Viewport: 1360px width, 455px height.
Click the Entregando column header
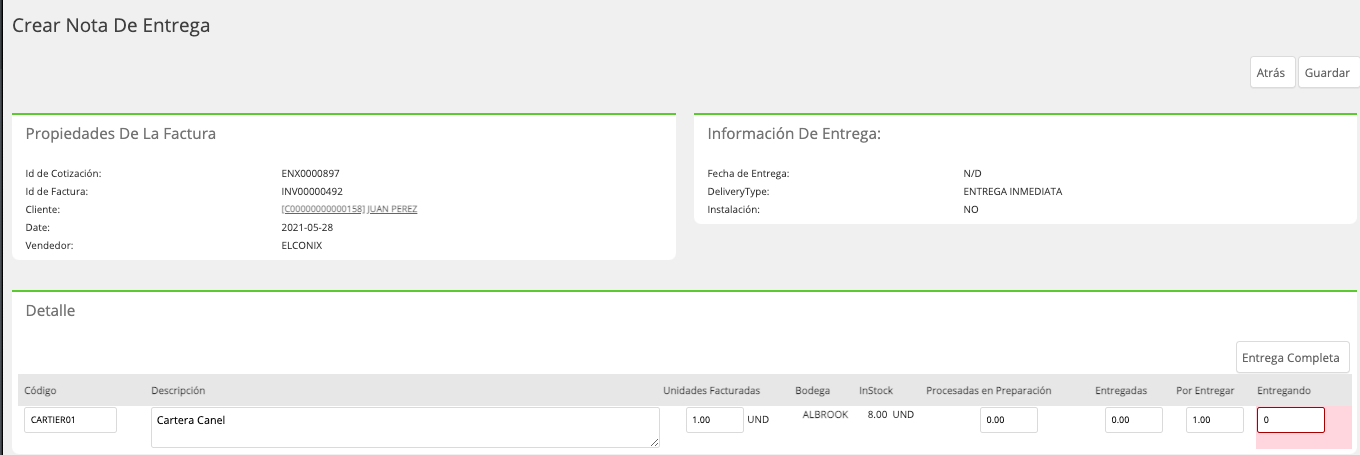pyautogui.click(x=1284, y=390)
